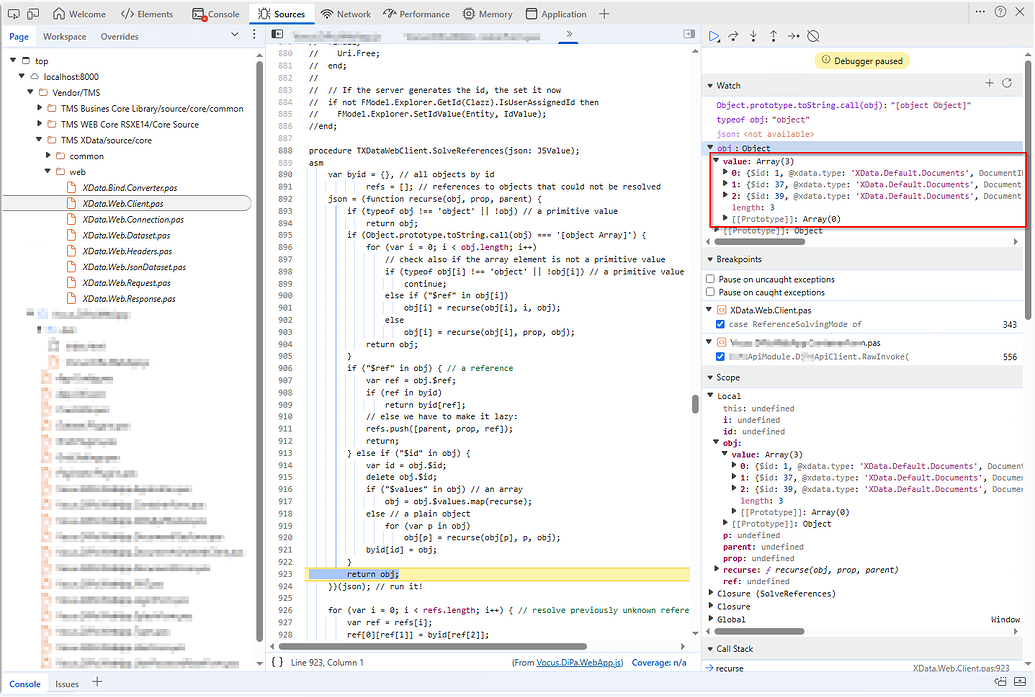Open more tools plus icon
The width and height of the screenshot is (1035, 697).
[x=604, y=14]
